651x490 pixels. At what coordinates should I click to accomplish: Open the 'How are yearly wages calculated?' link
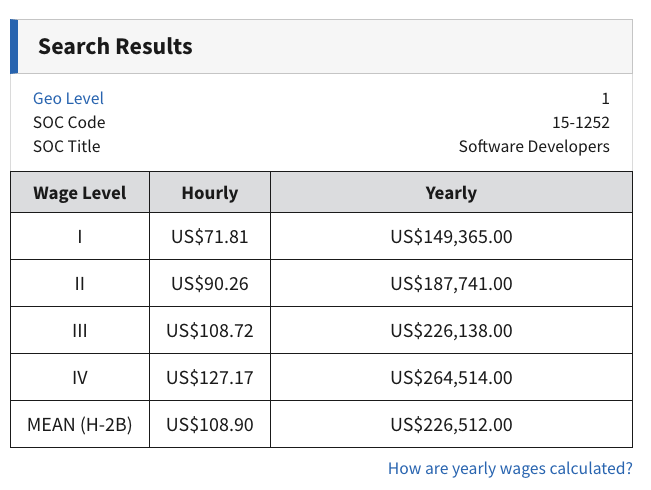pyautogui.click(x=510, y=468)
